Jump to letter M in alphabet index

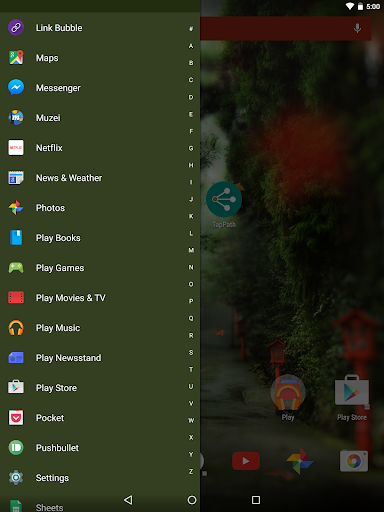(191, 250)
